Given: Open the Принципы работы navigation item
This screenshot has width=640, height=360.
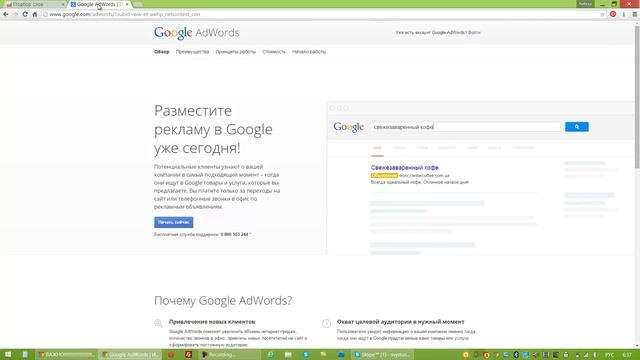Looking at the screenshot, I should [x=236, y=52].
